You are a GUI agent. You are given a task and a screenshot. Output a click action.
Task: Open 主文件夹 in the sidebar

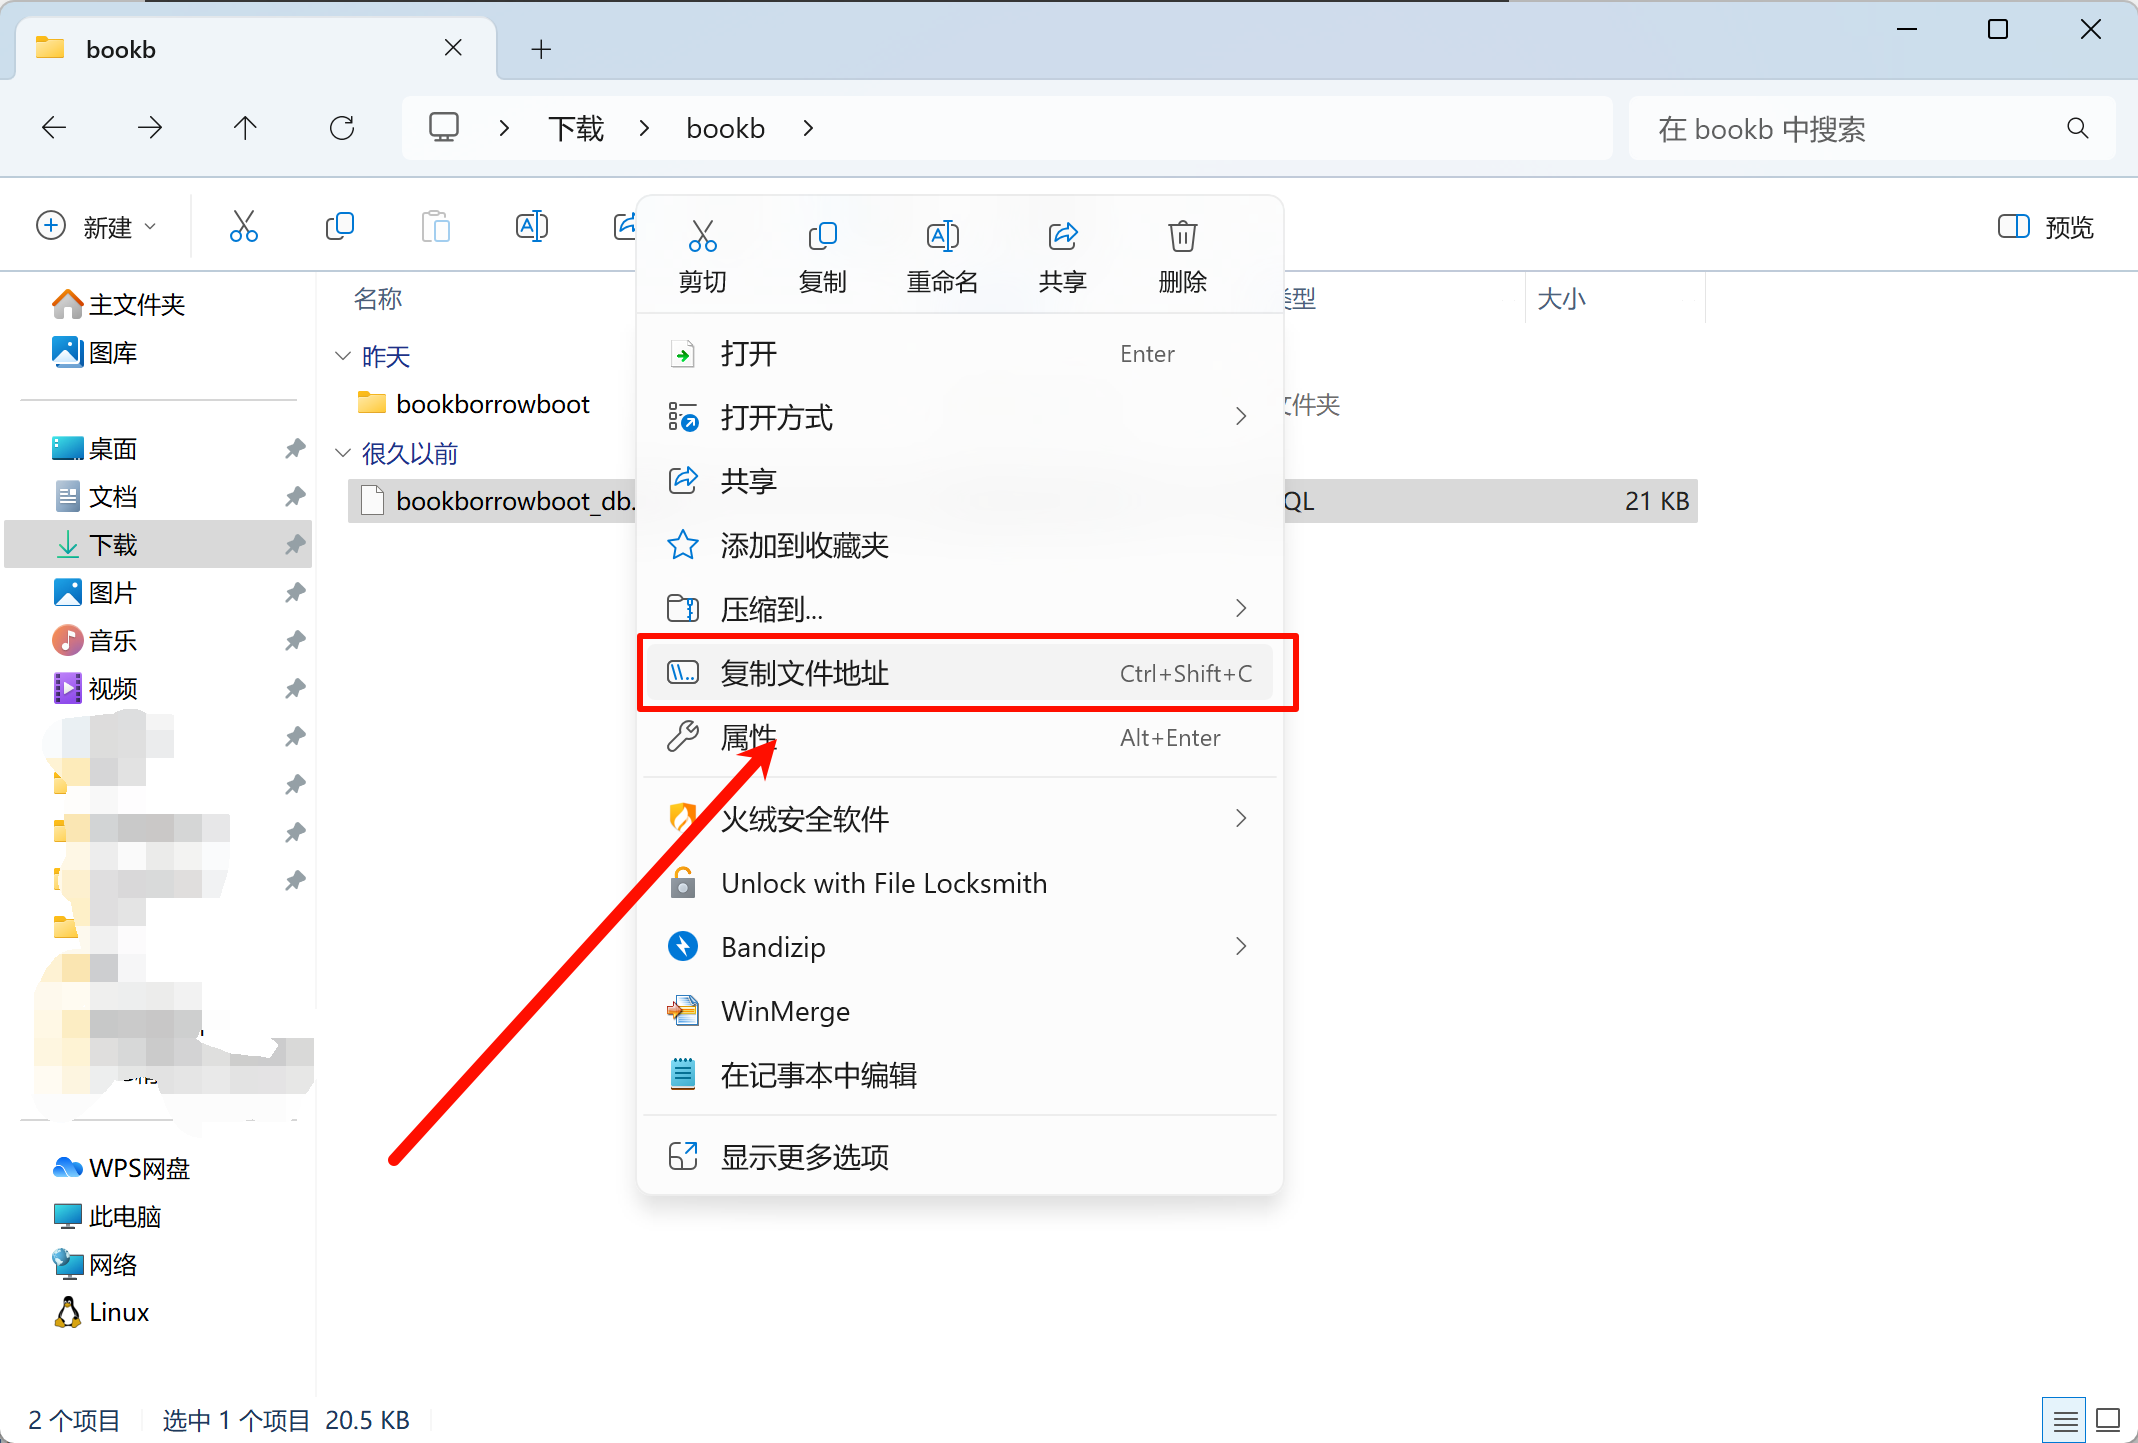pyautogui.click(x=120, y=305)
